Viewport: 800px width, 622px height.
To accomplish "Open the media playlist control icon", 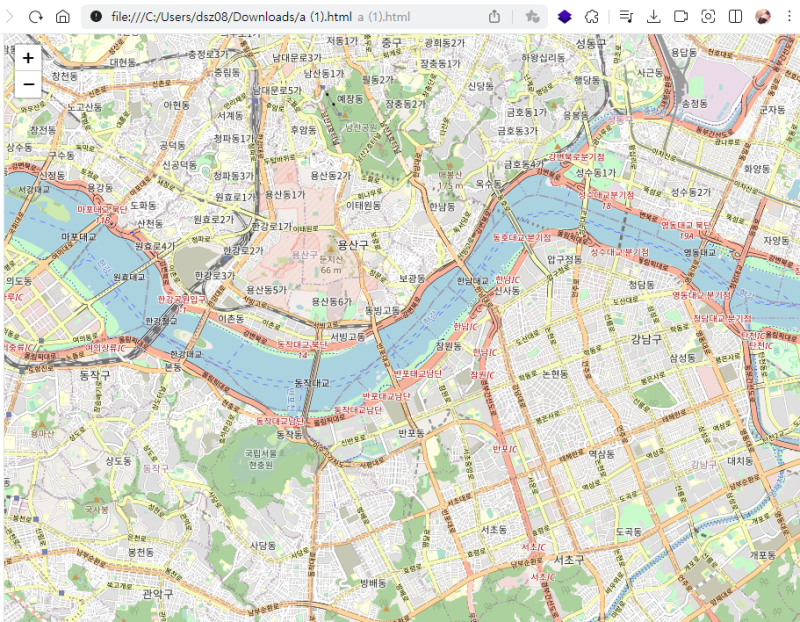I will 626,17.
